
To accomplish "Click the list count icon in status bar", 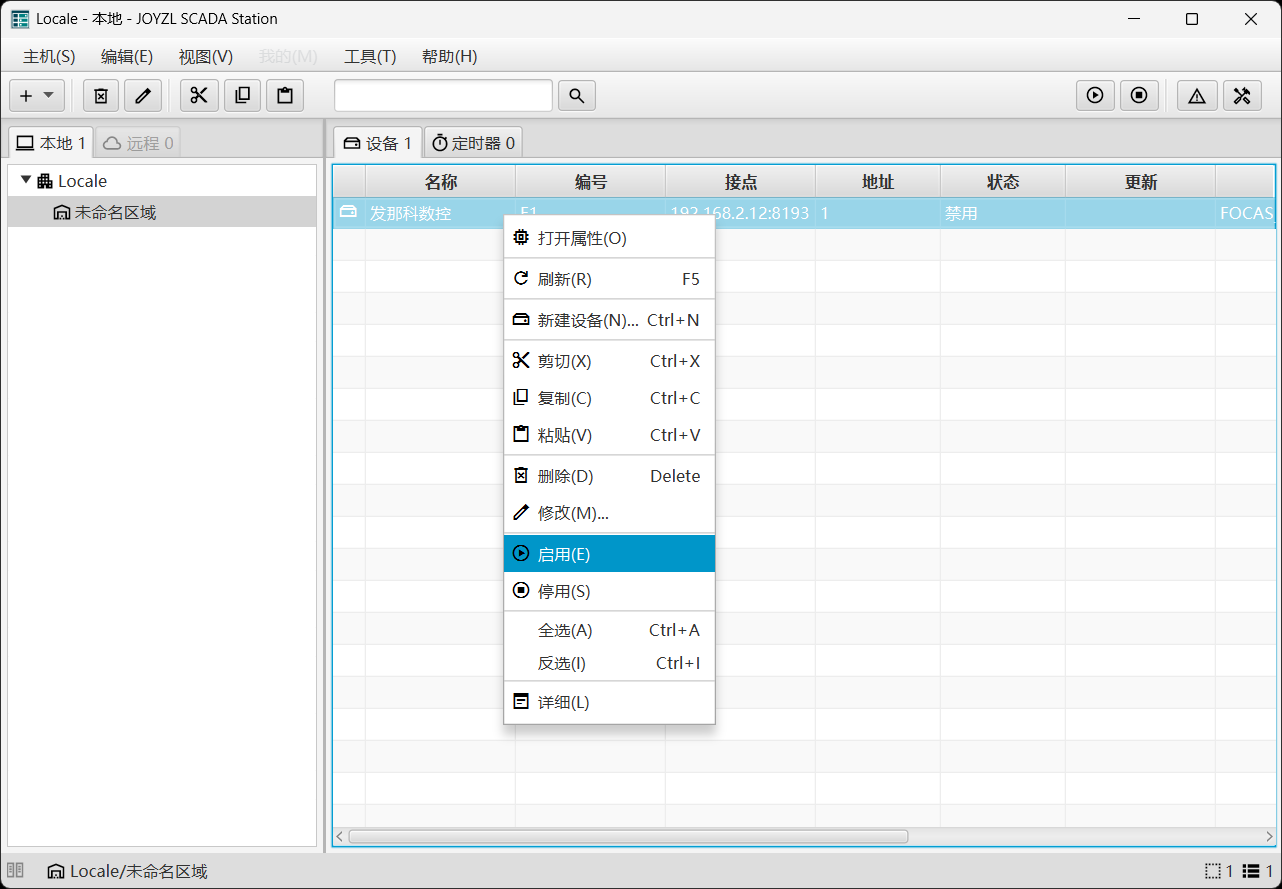I will pos(1253,871).
